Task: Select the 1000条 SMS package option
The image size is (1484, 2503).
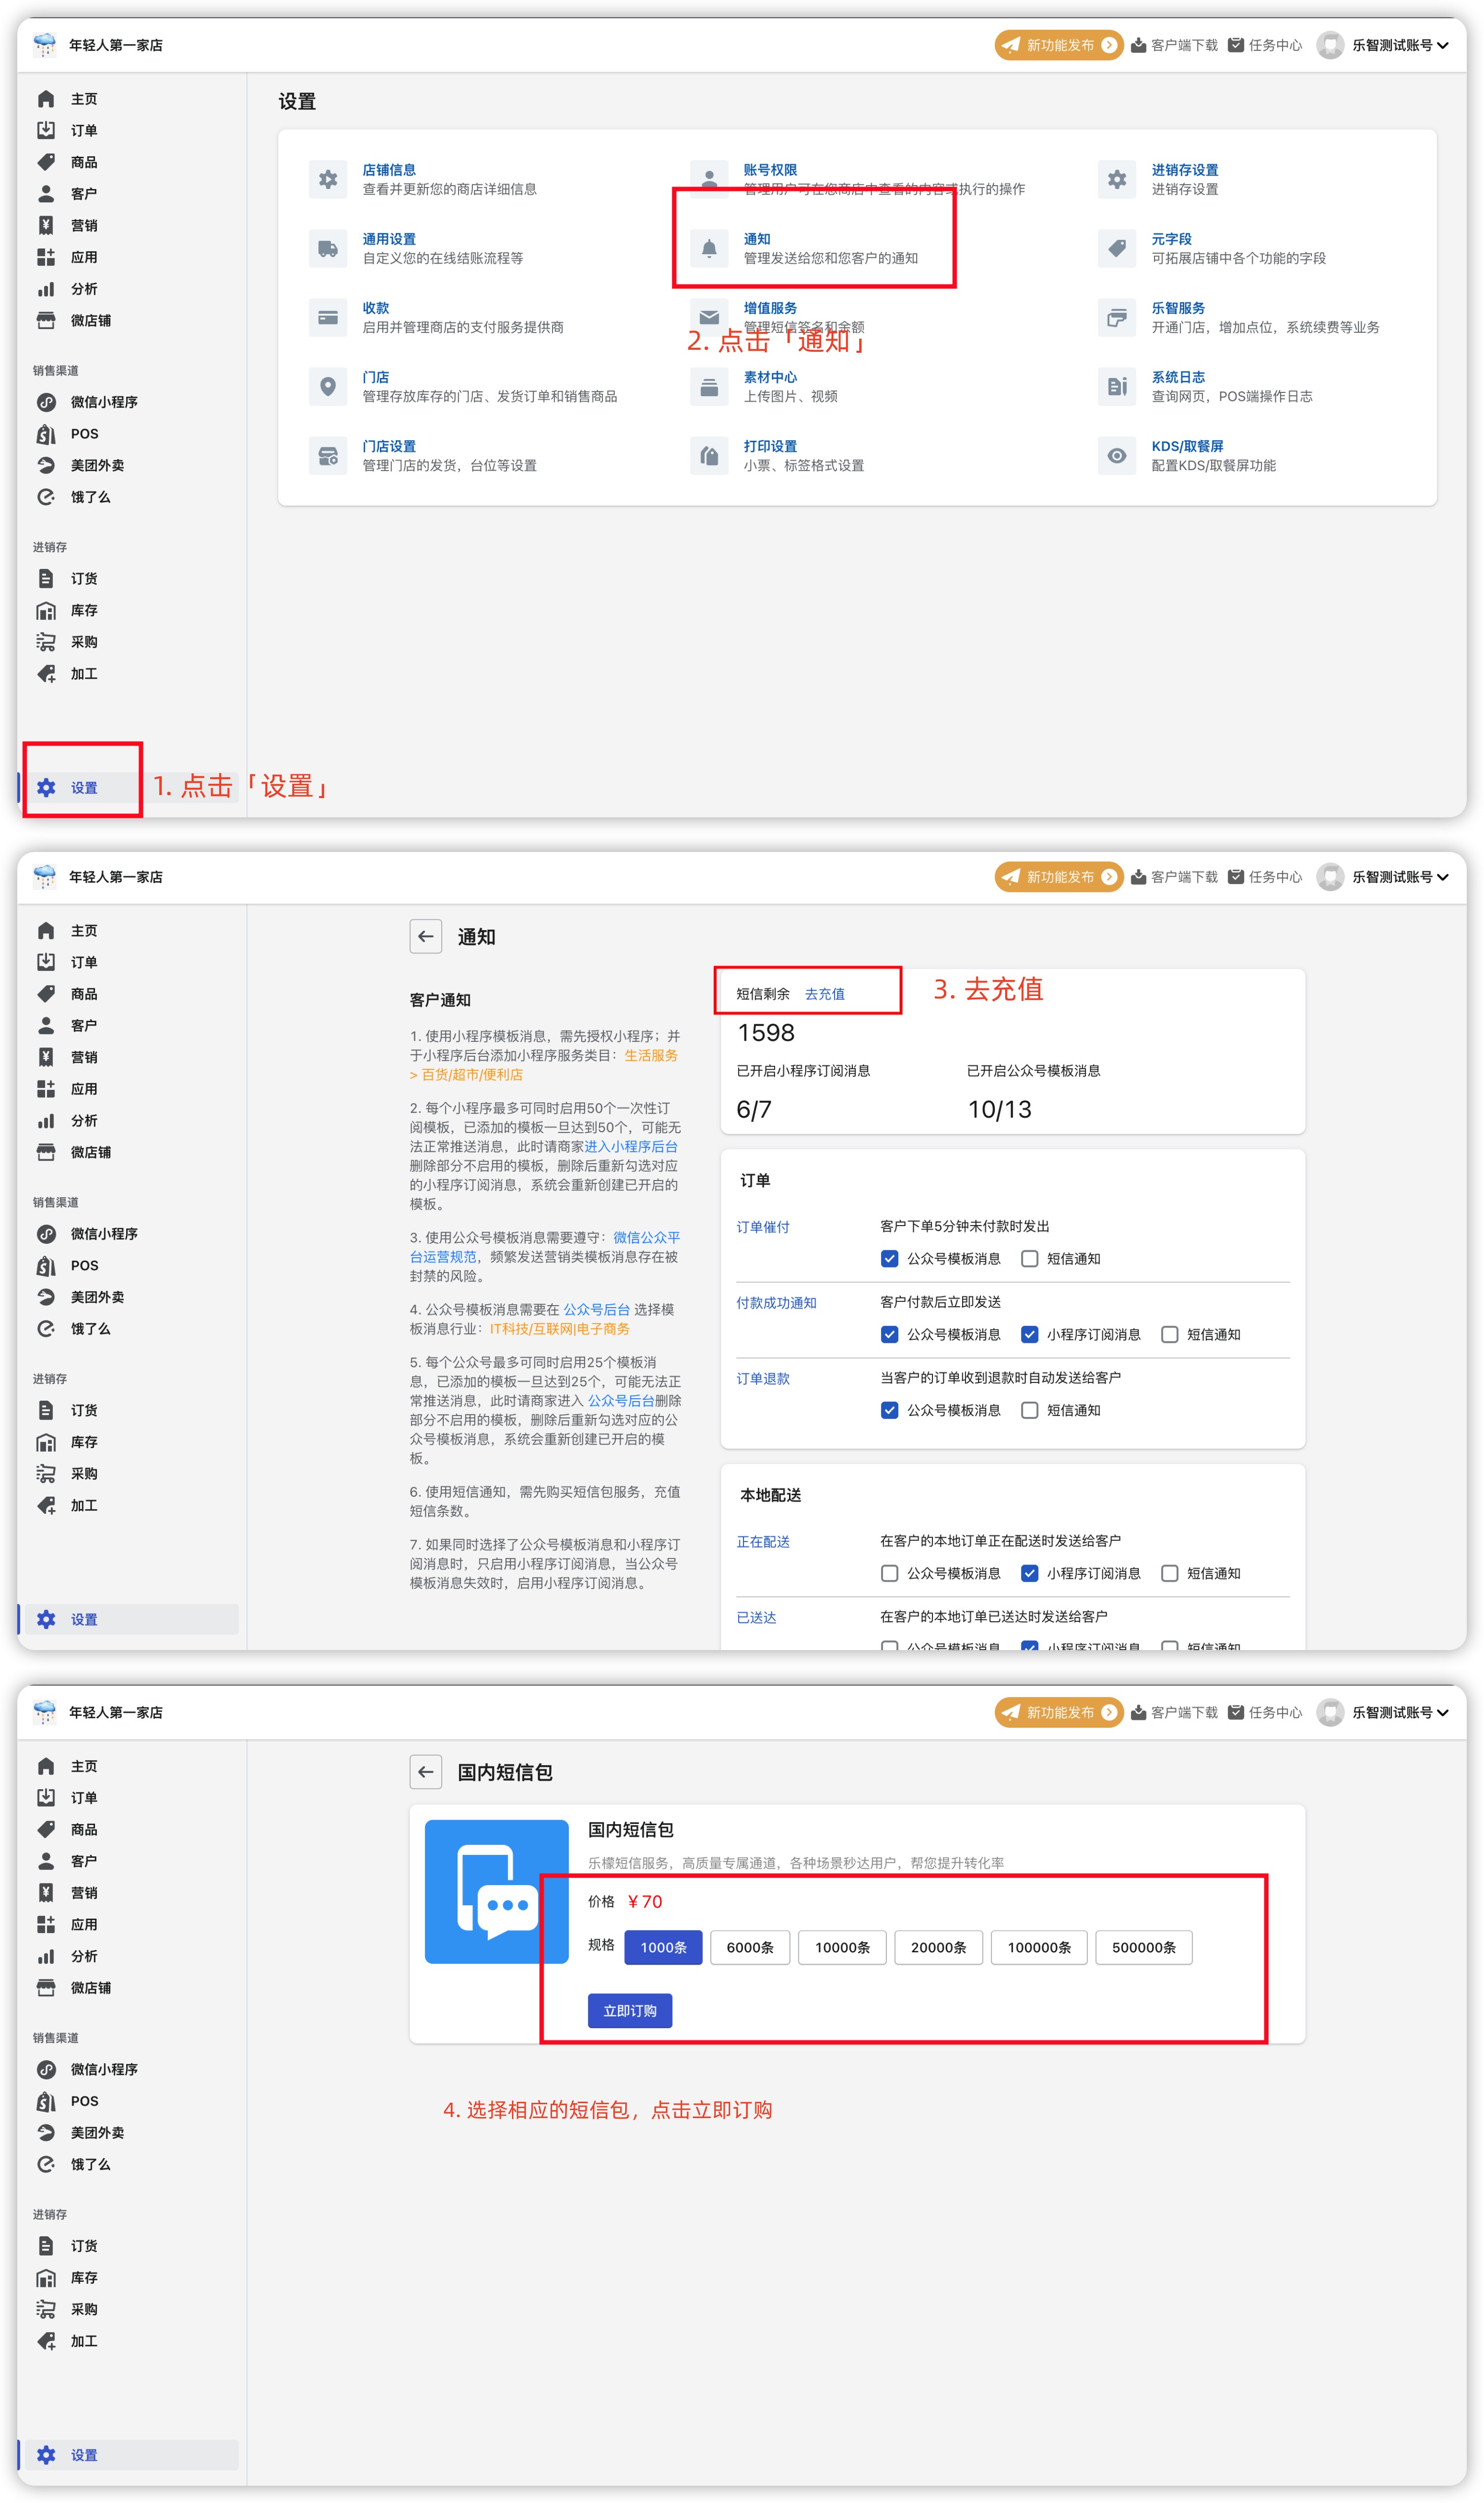Action: coord(663,1947)
